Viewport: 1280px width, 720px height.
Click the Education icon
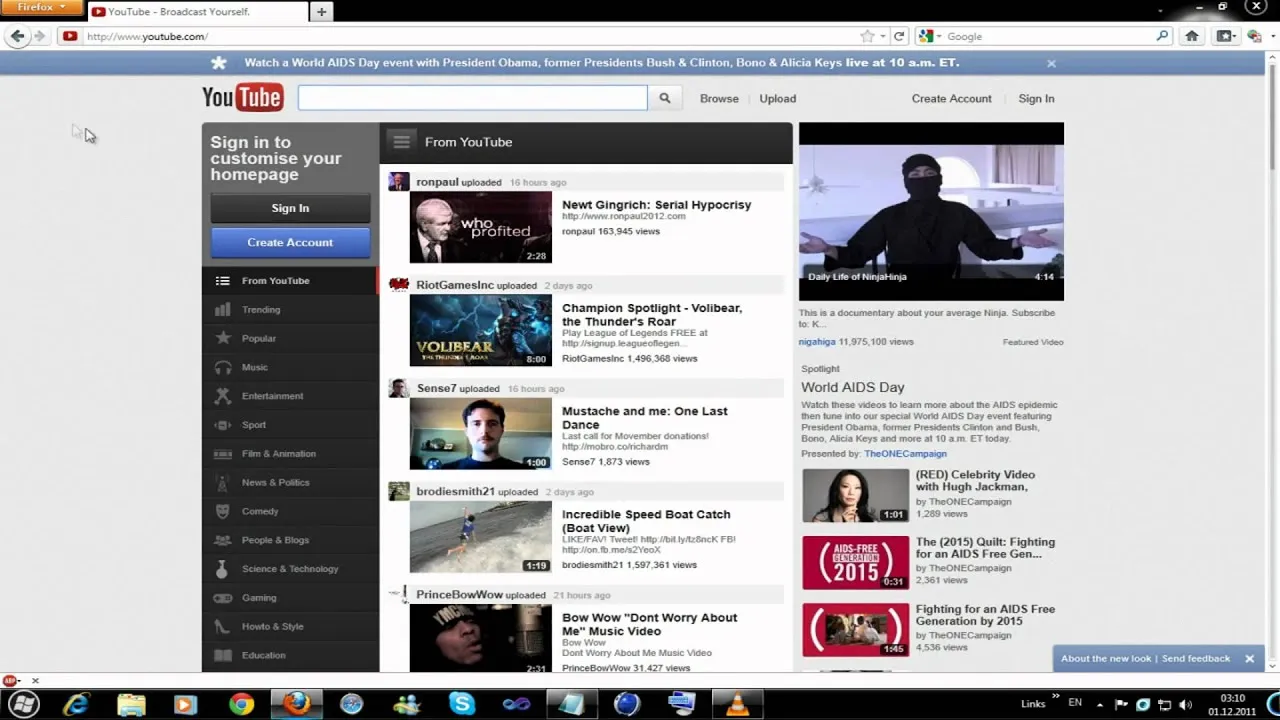coord(223,655)
